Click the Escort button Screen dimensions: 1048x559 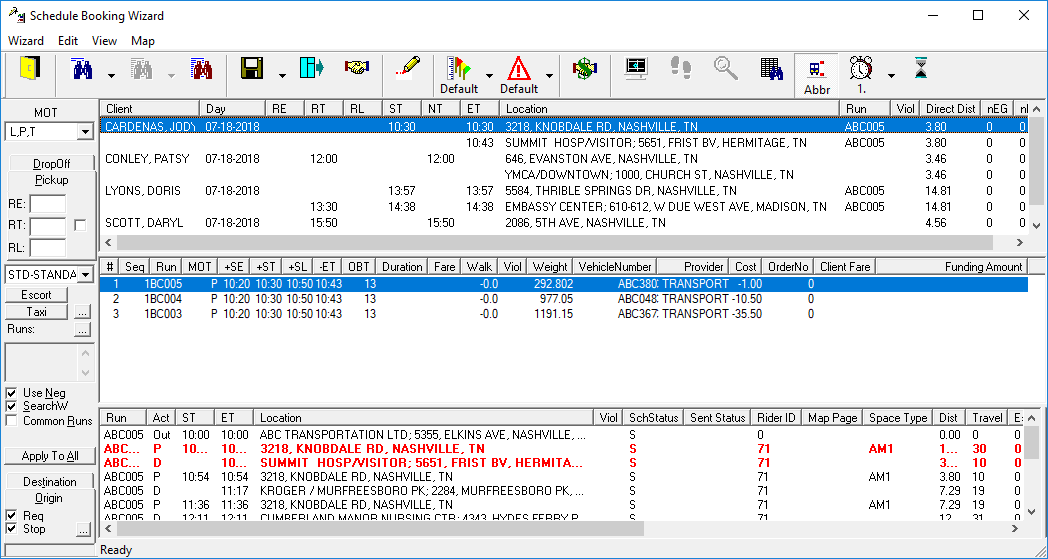tap(36, 295)
